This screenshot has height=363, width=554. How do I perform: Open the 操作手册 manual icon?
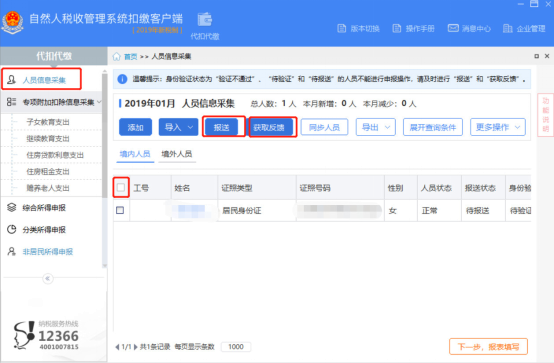pyautogui.click(x=397, y=29)
